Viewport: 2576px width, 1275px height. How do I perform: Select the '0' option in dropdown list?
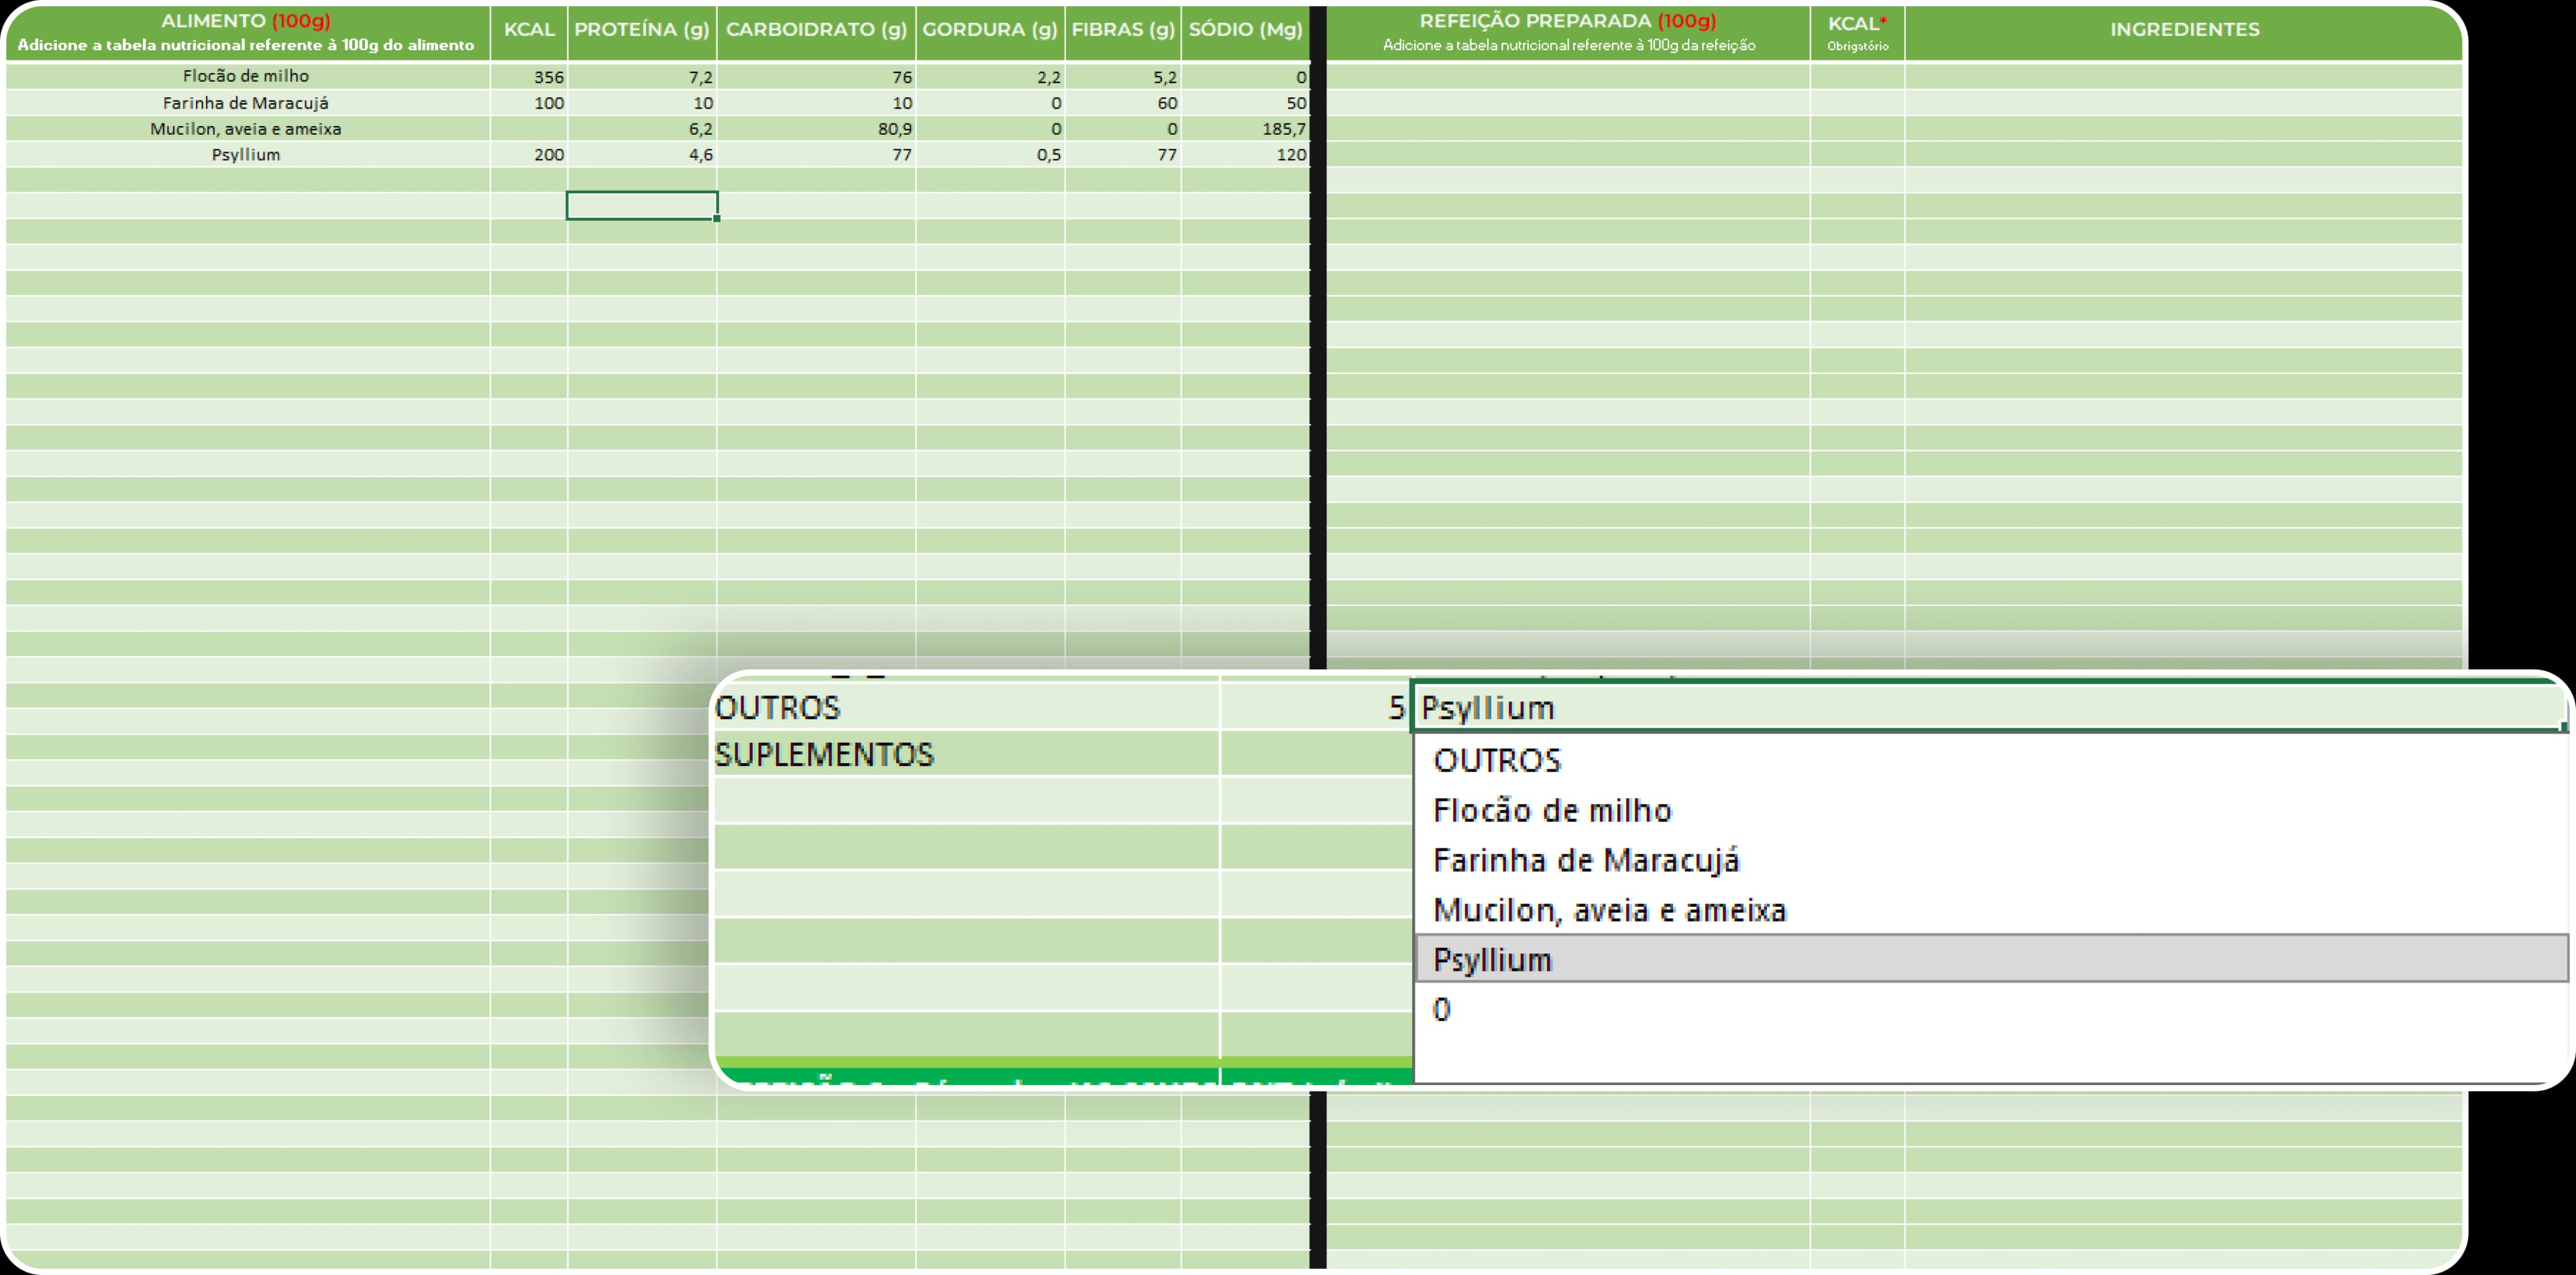pos(1441,1010)
